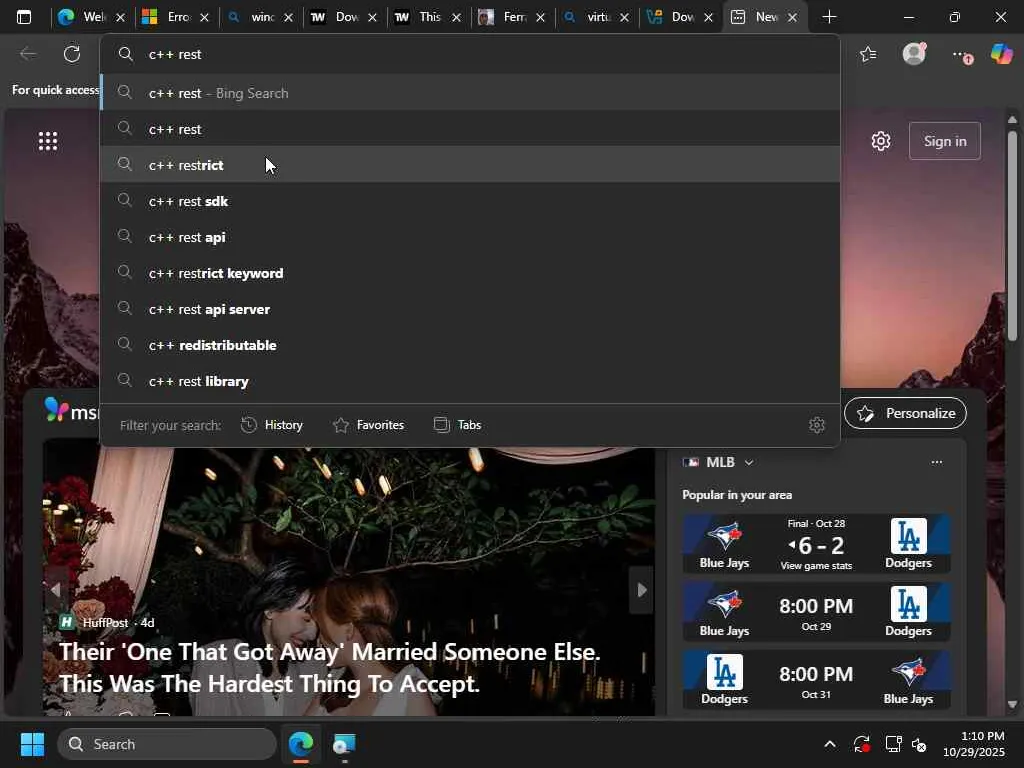The height and width of the screenshot is (768, 1024).
Task: Click the Sign in button
Action: click(x=944, y=141)
